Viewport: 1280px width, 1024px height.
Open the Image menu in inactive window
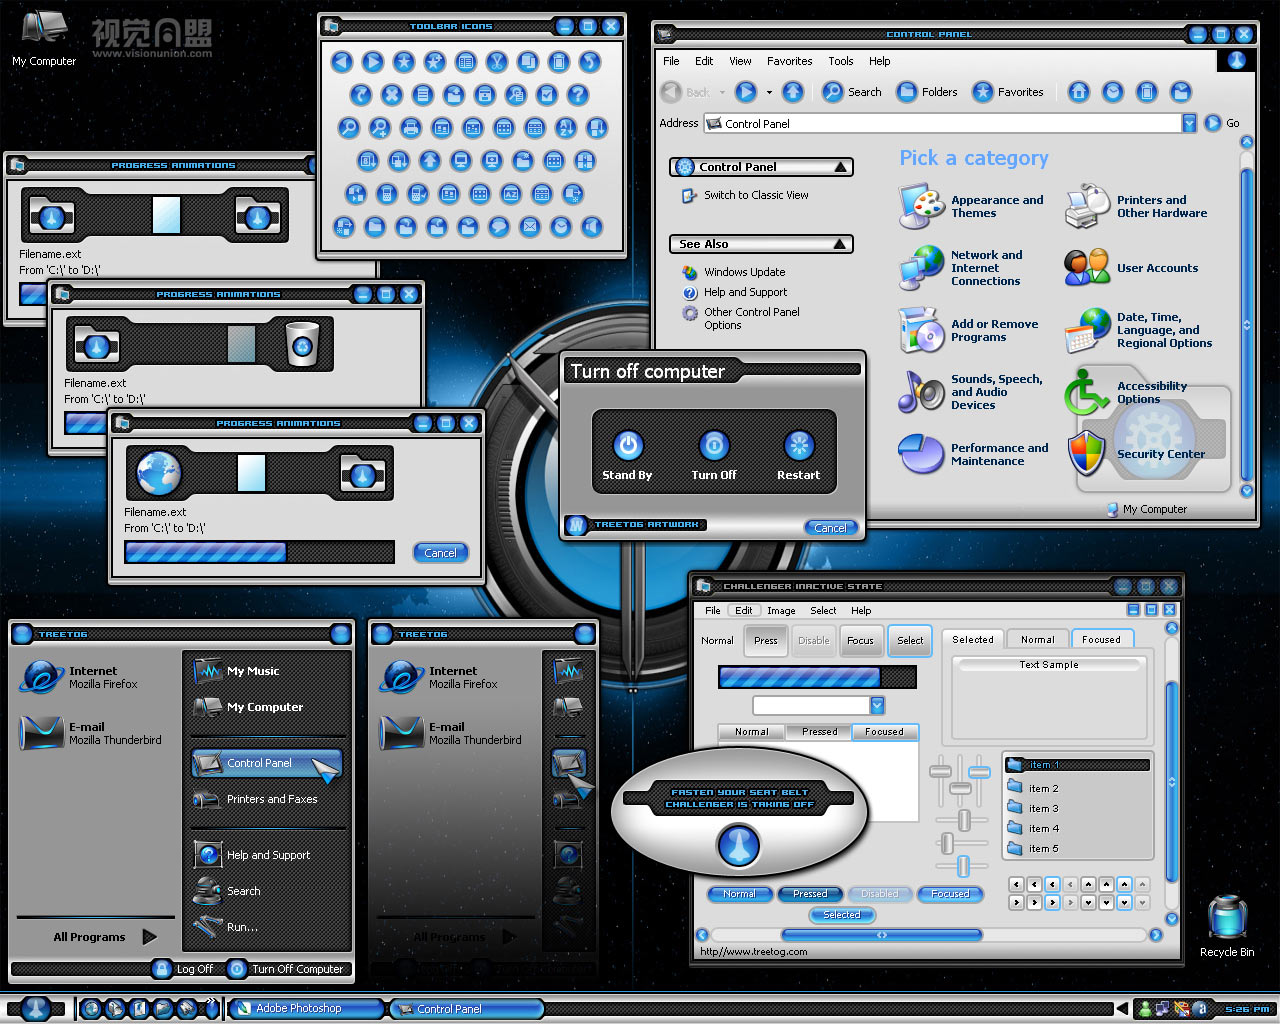pyautogui.click(x=781, y=611)
